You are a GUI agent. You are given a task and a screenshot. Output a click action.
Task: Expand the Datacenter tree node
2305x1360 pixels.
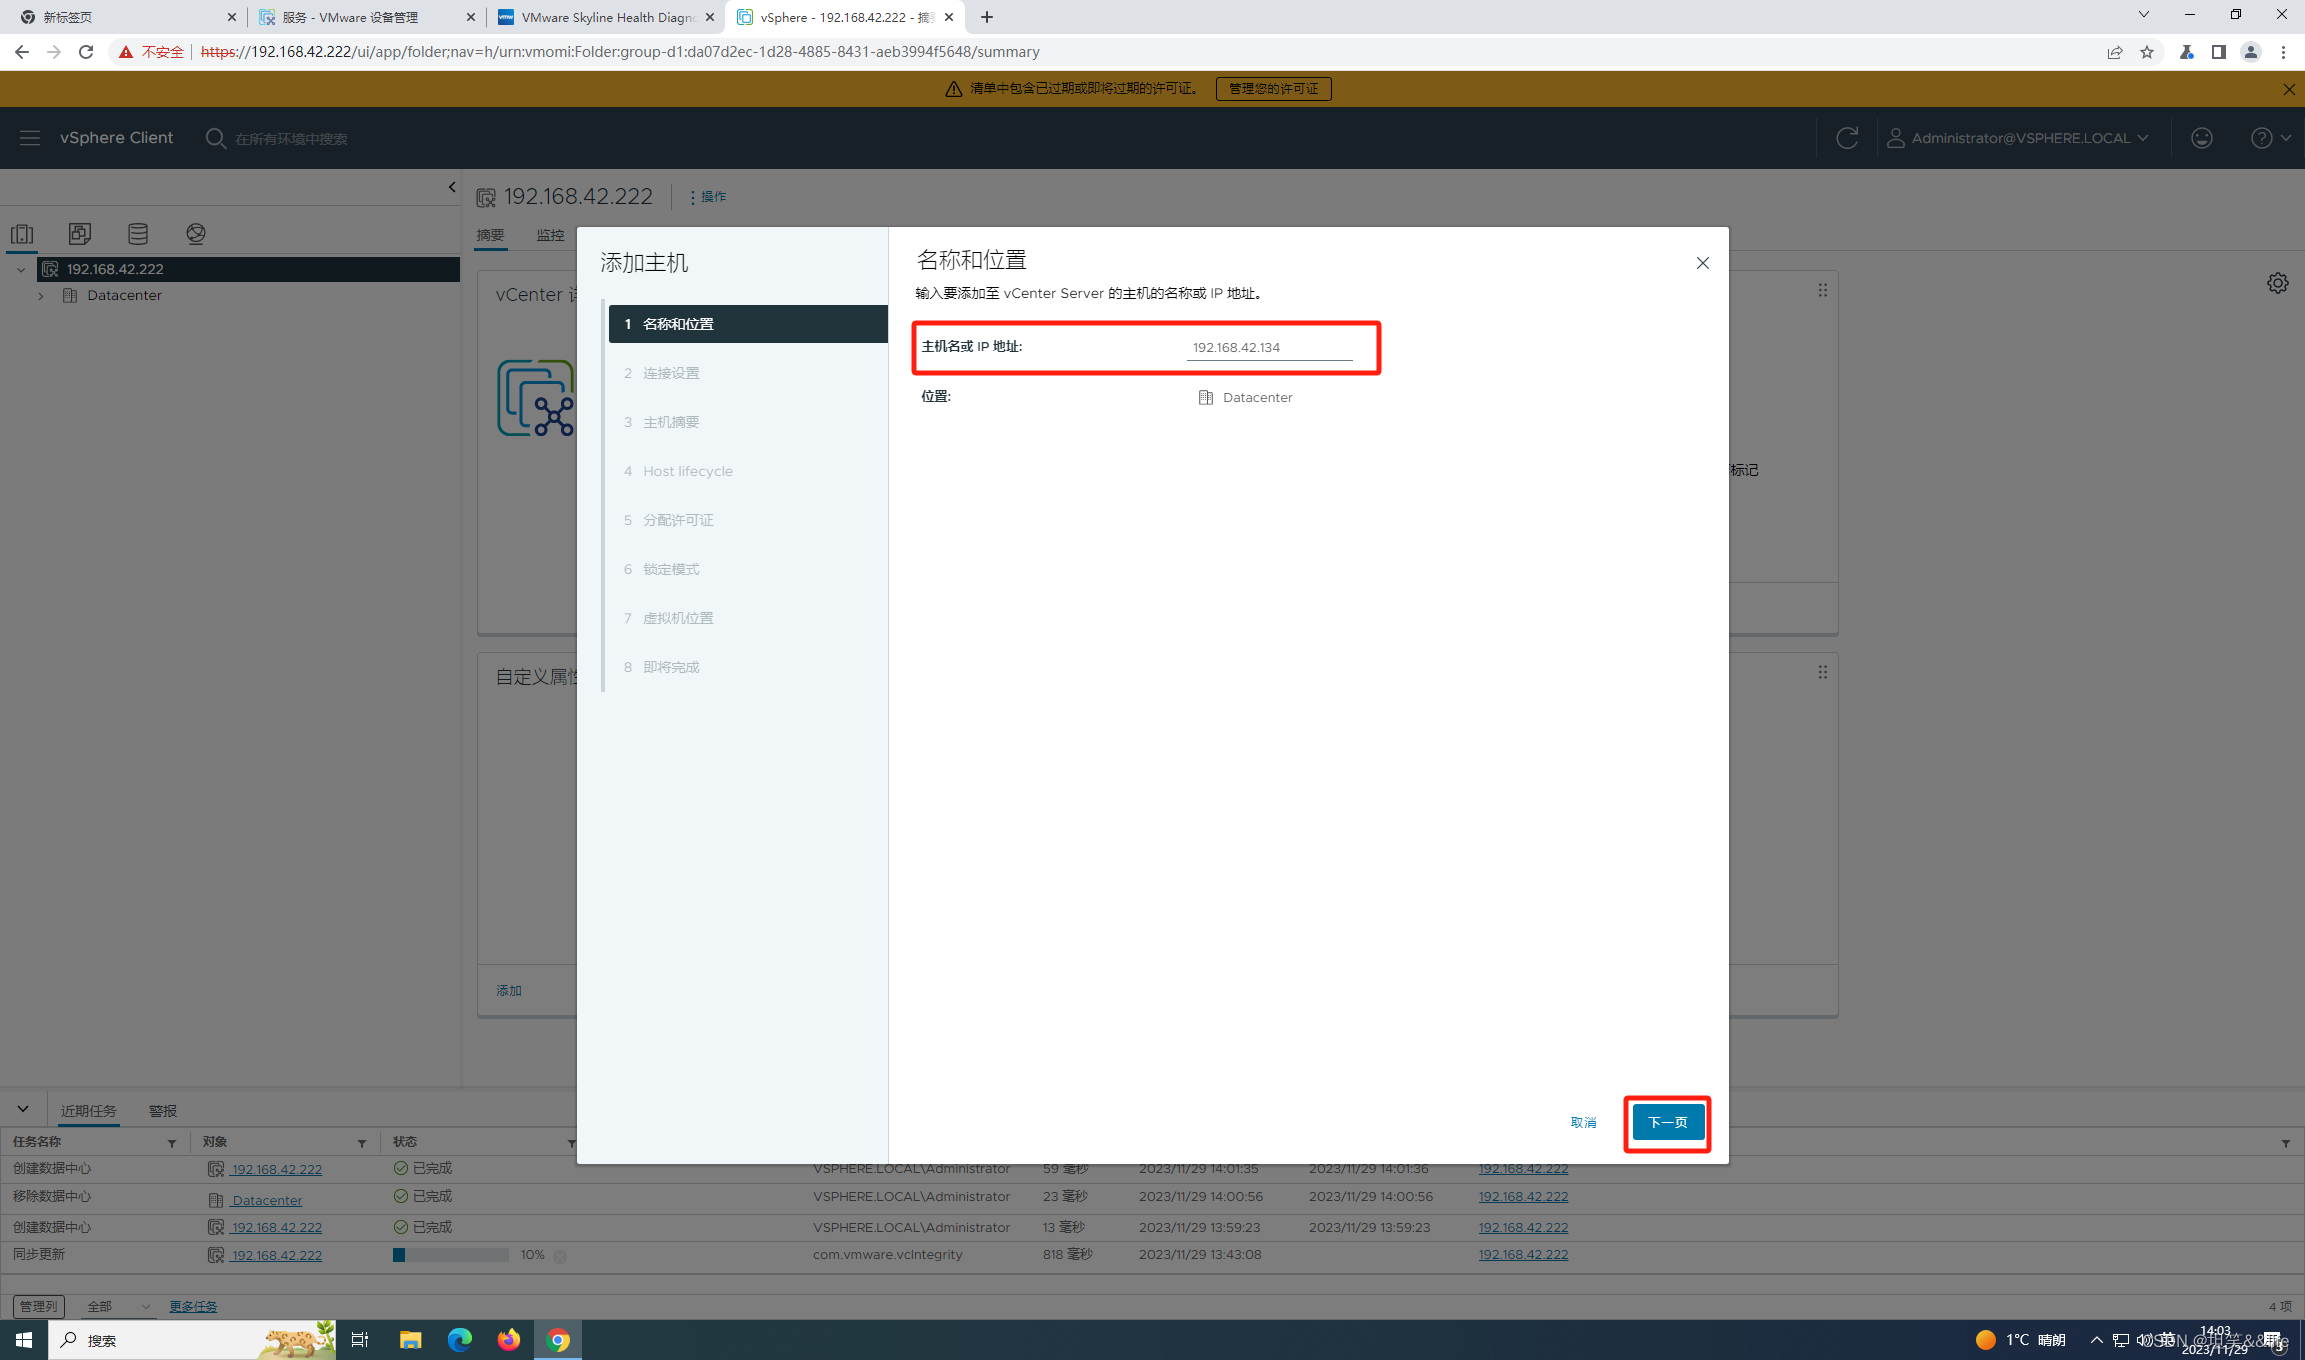tap(41, 296)
